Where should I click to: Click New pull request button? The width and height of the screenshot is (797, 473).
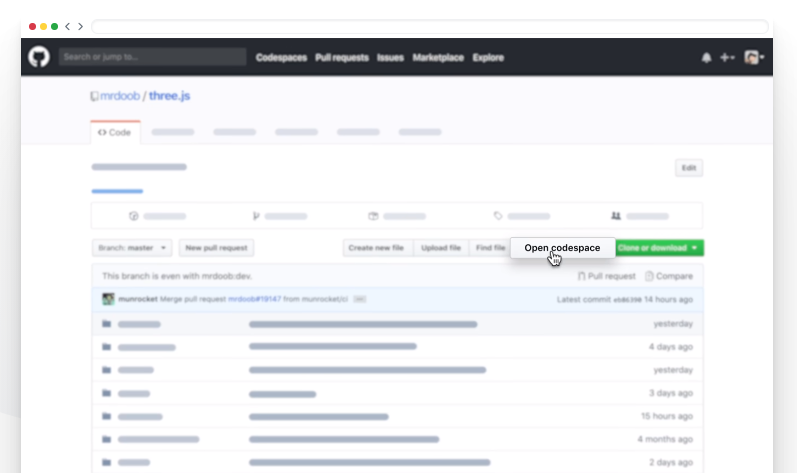(x=216, y=248)
